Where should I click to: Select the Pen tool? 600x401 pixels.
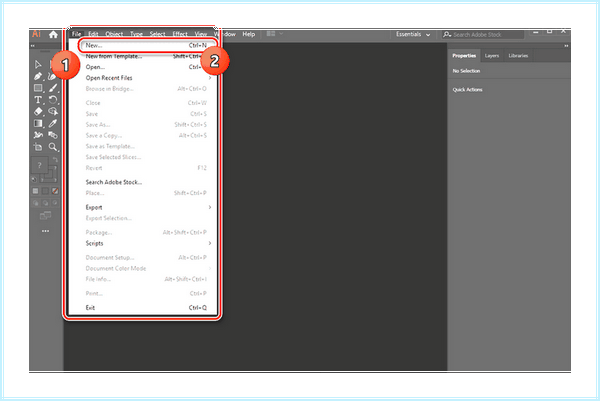[x=38, y=76]
